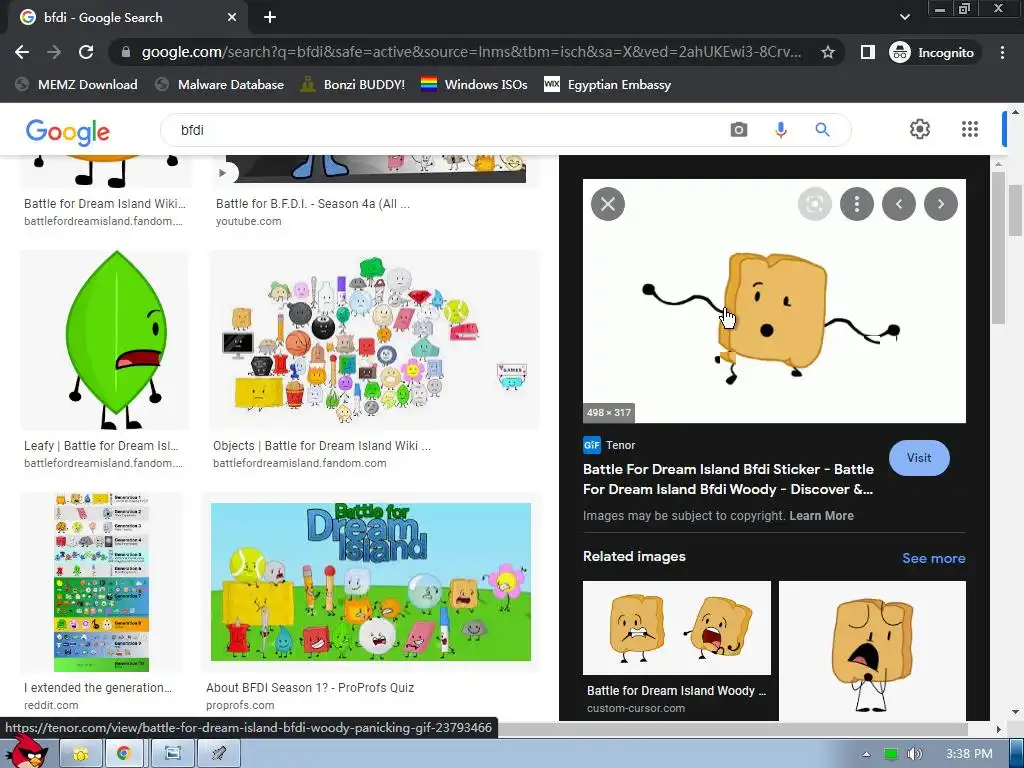Open a new browser tab
Screen dimensions: 1024x768
[x=270, y=18]
